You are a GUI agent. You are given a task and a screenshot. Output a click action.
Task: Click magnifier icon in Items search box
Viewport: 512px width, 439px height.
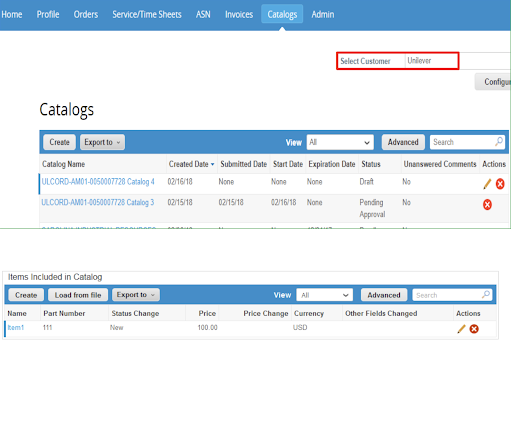(x=486, y=295)
